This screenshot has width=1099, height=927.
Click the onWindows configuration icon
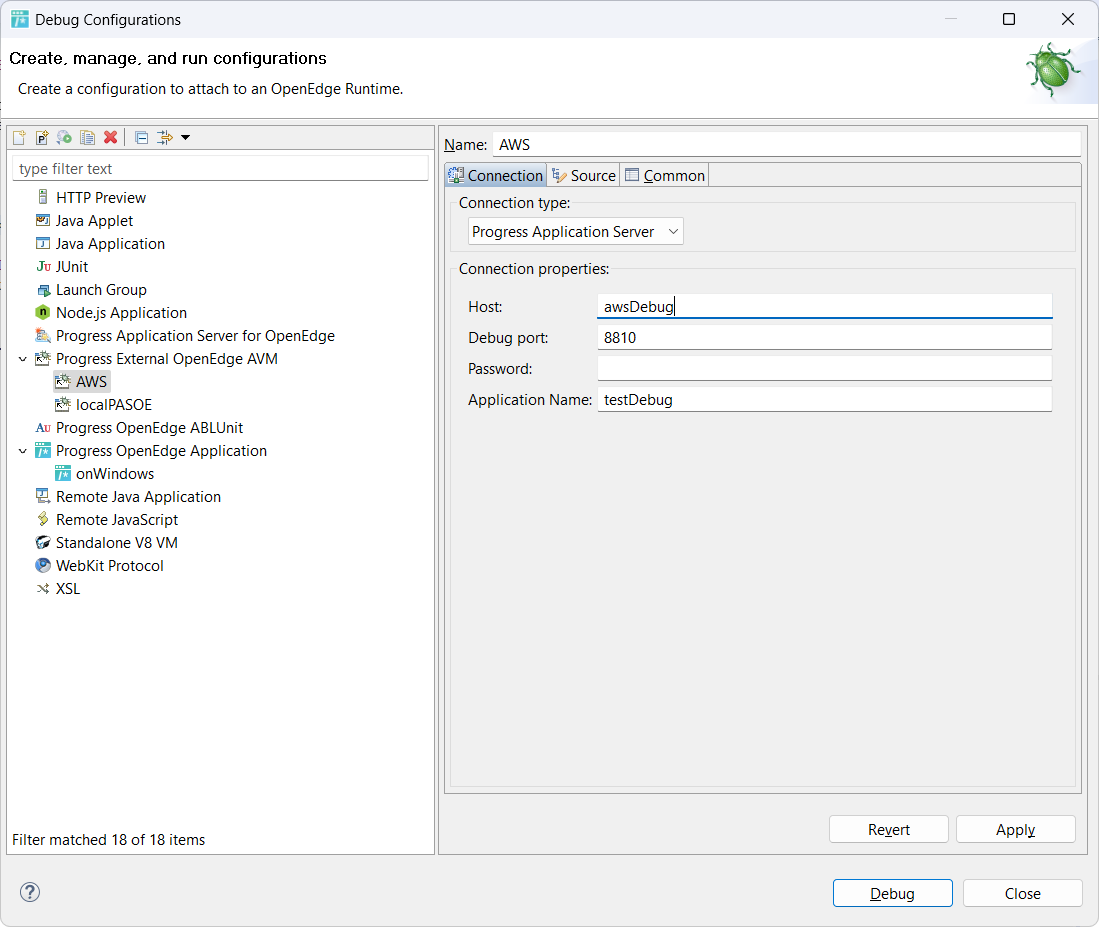click(63, 474)
